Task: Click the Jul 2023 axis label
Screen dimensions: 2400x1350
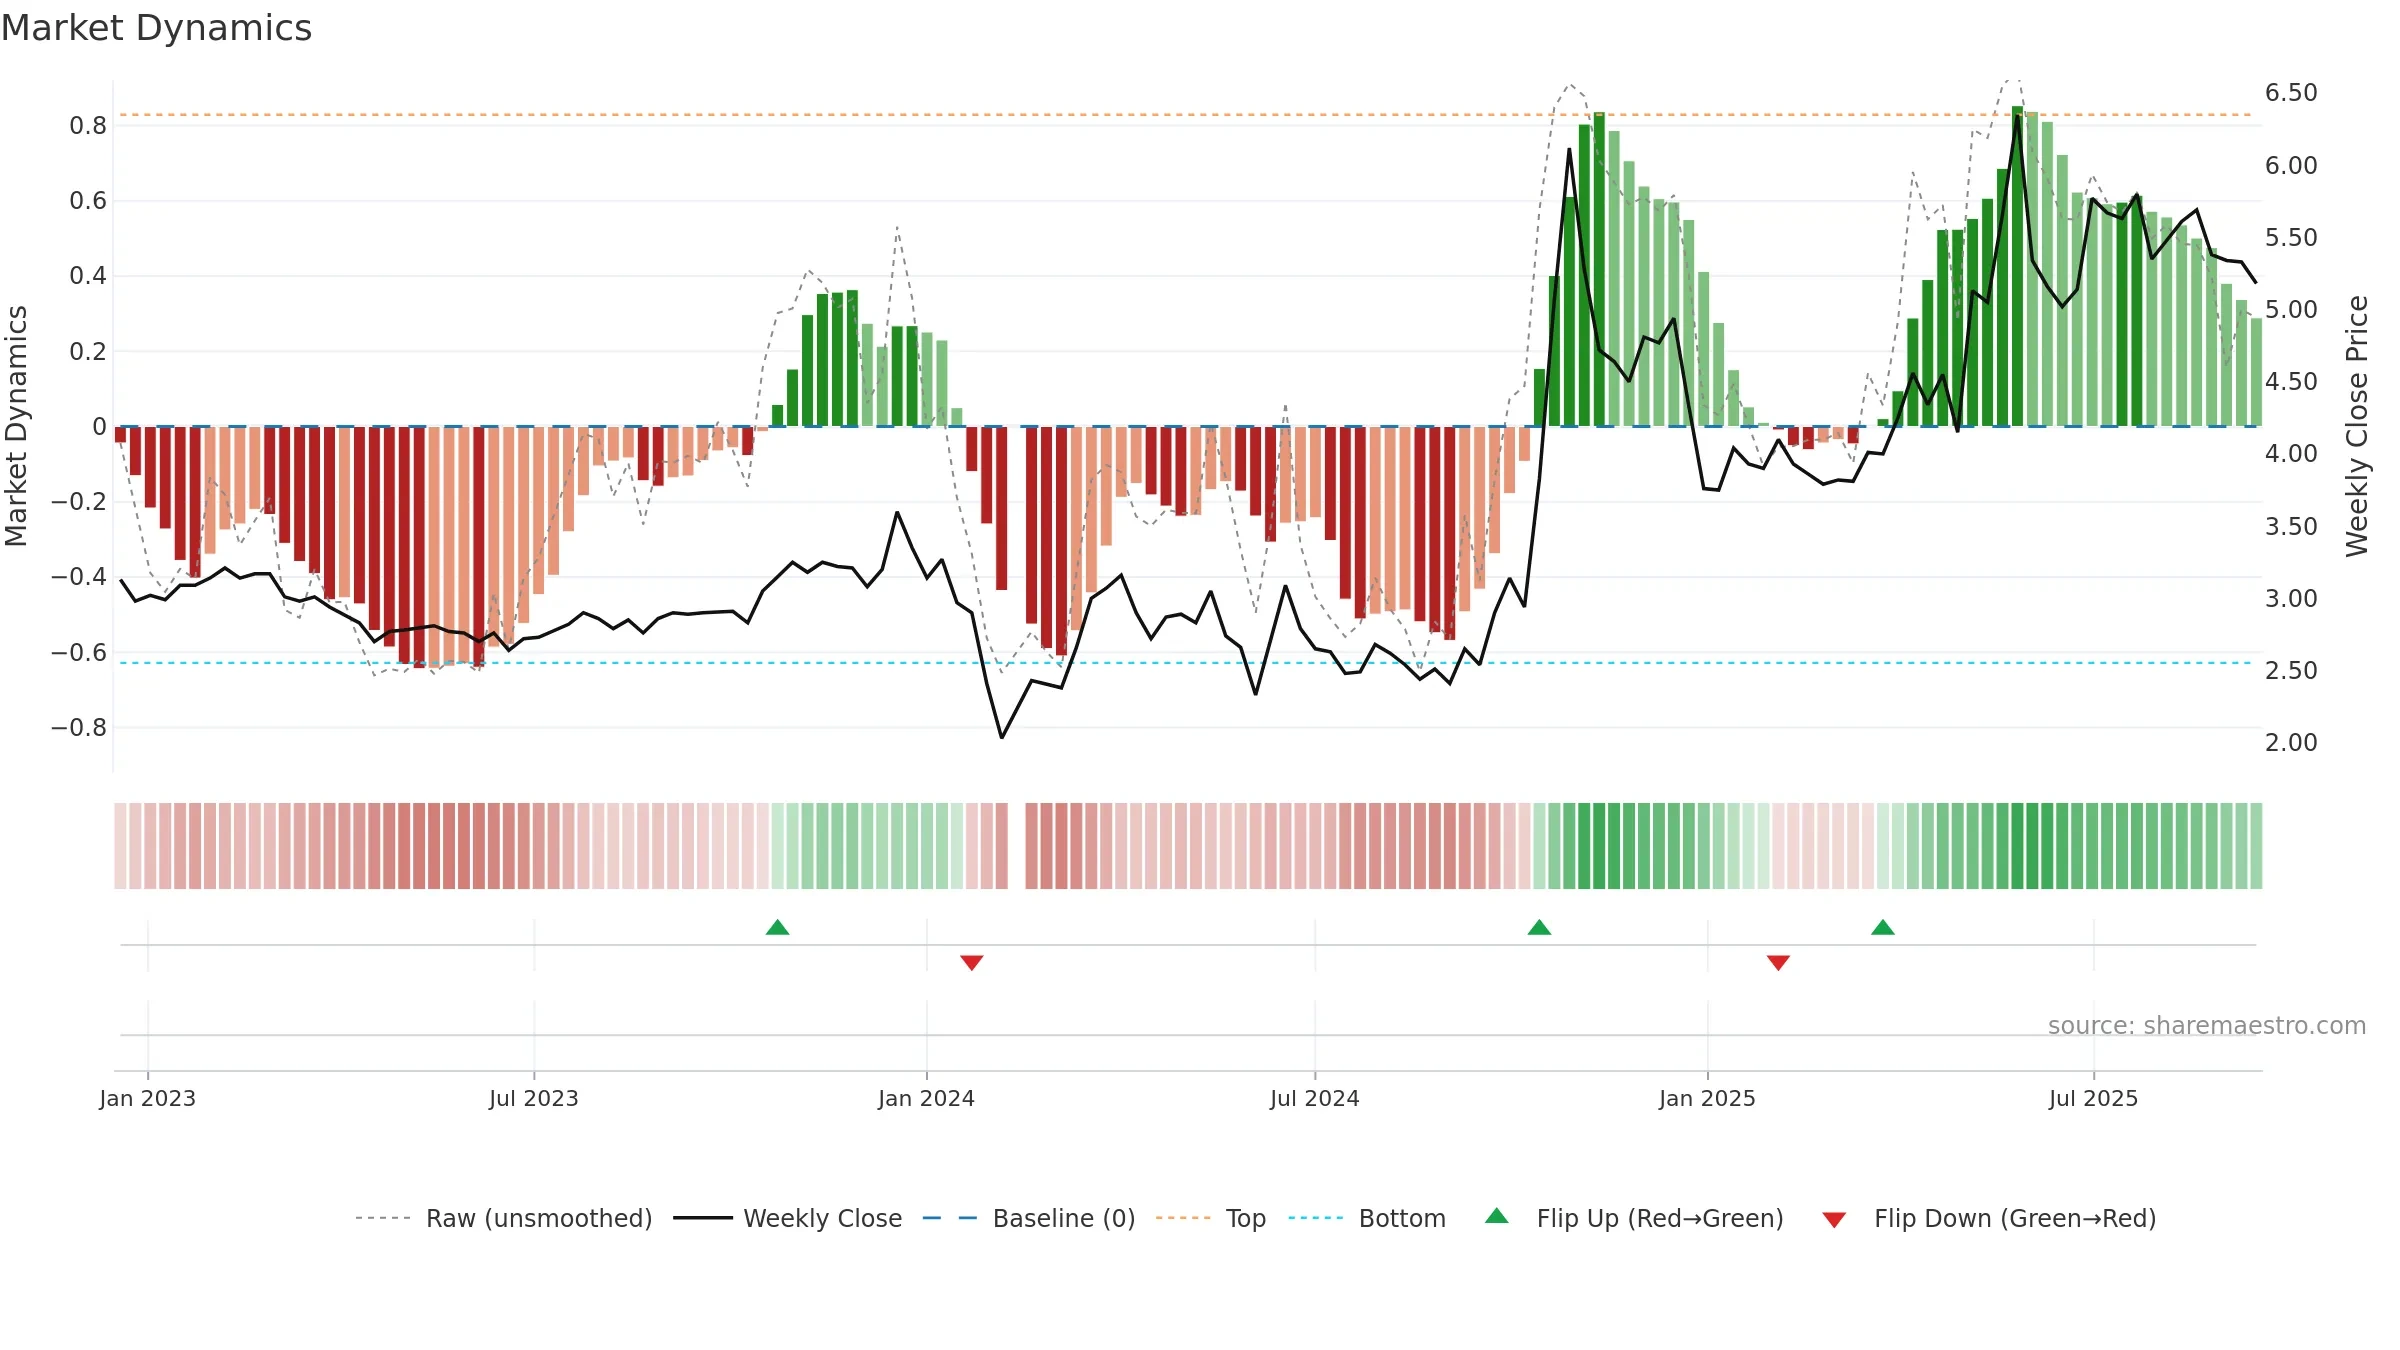Action: coord(534,1098)
